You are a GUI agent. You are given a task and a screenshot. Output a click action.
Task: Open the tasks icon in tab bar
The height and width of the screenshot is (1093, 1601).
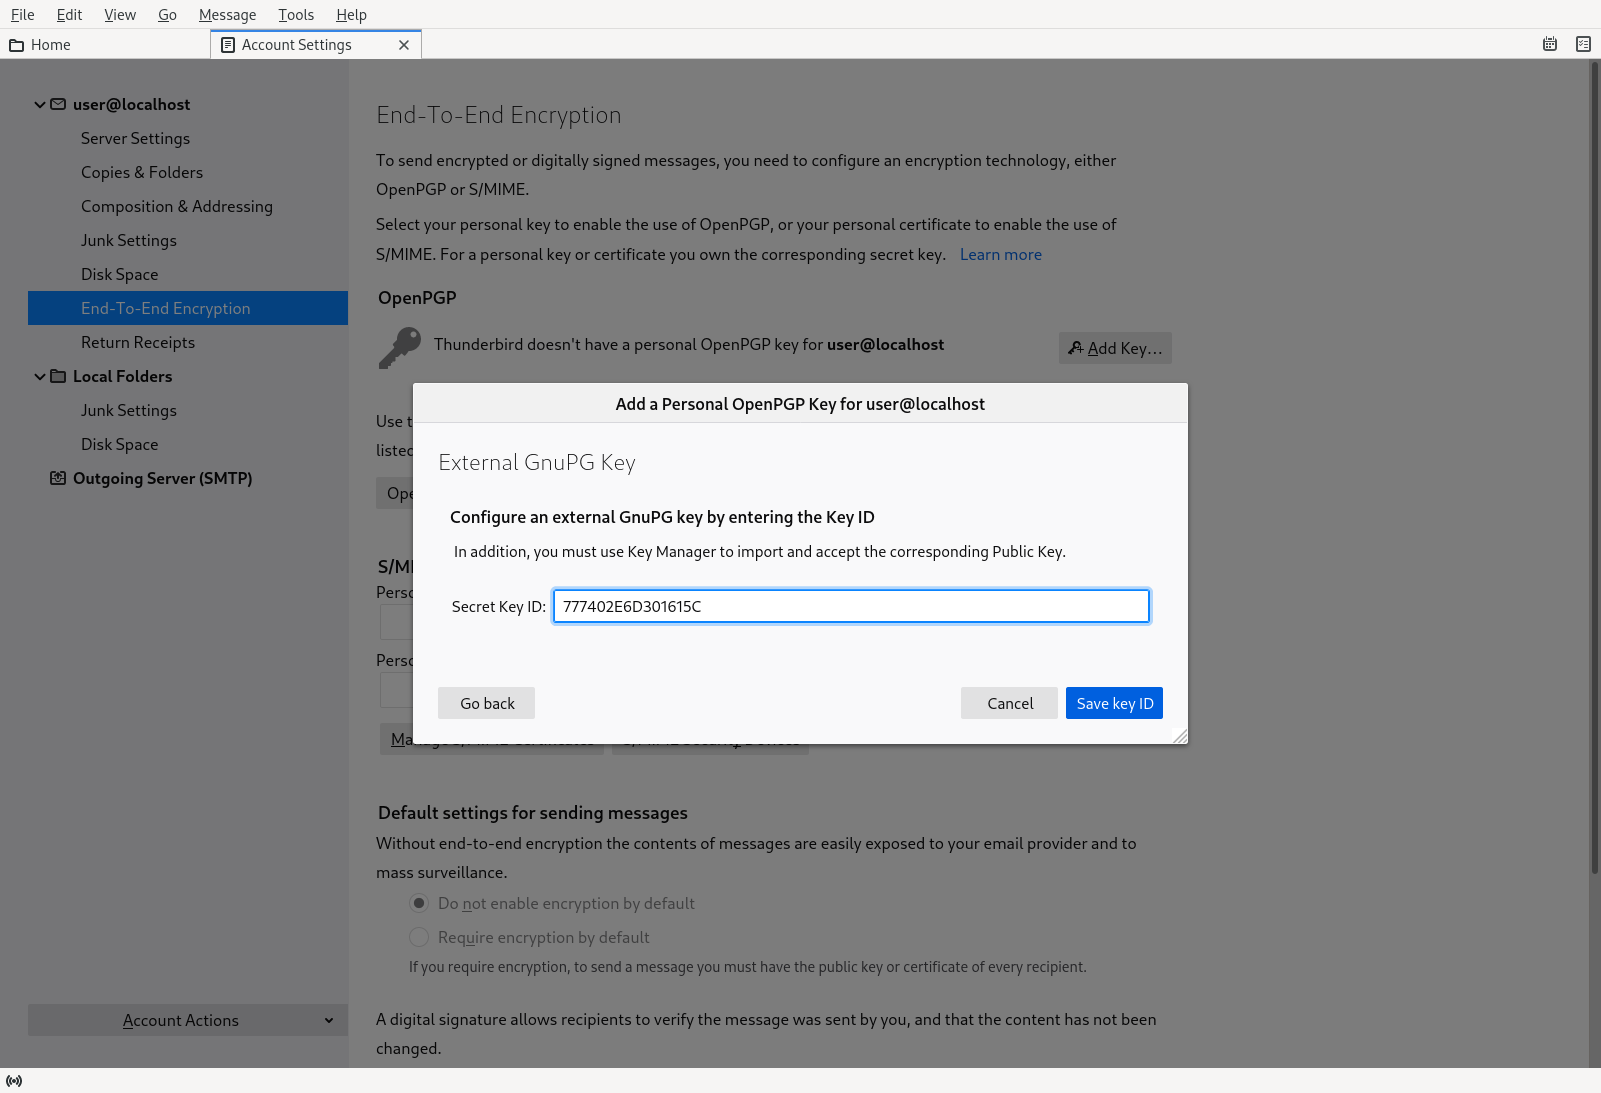pos(1583,44)
